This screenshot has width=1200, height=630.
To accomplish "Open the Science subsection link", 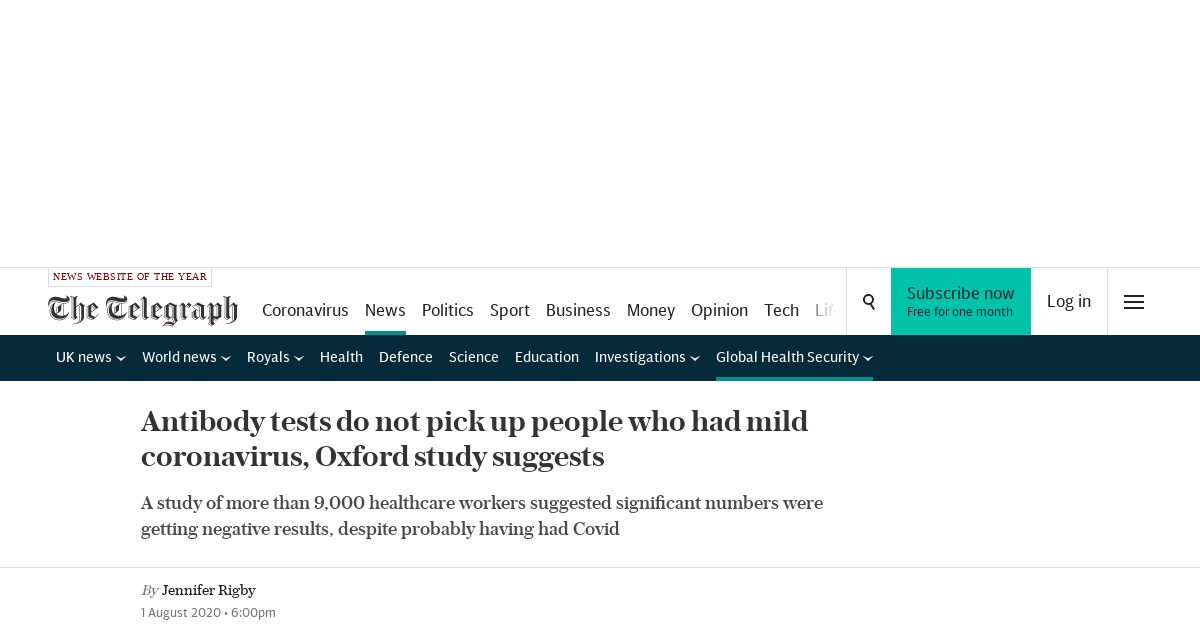I will click(x=473, y=357).
